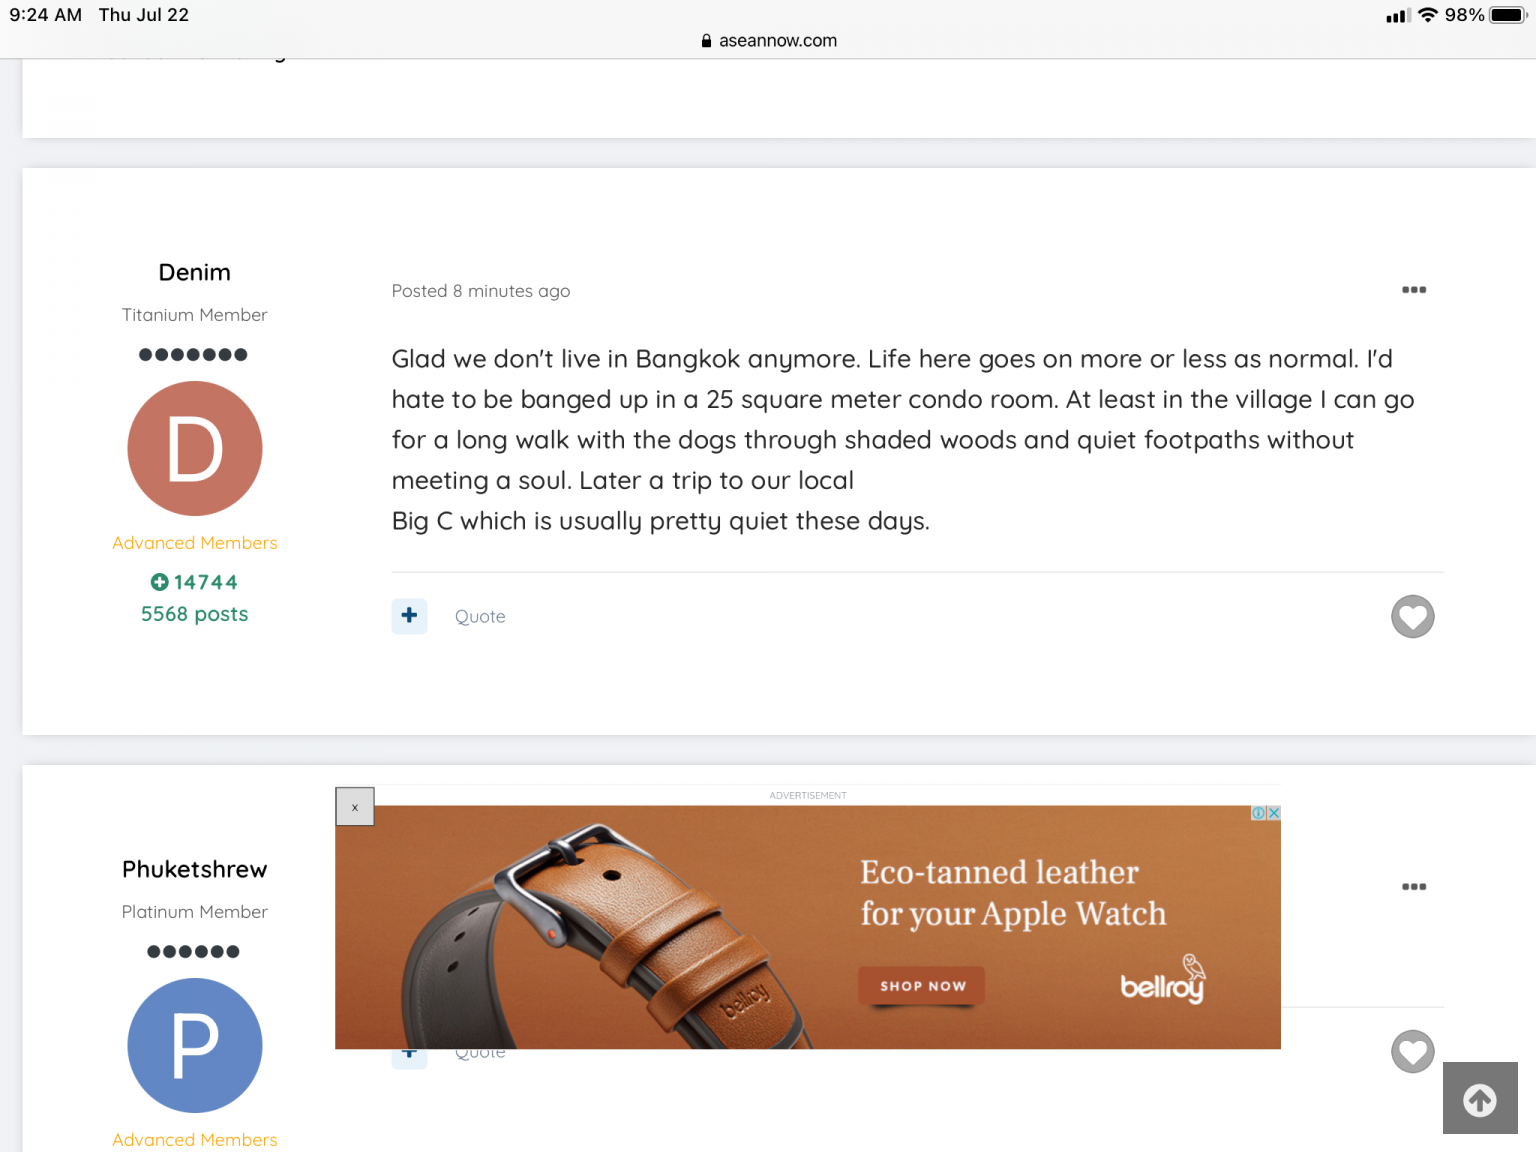View Denim's 5568 posts link
Viewport: 1536px width, 1152px height.
point(195,614)
